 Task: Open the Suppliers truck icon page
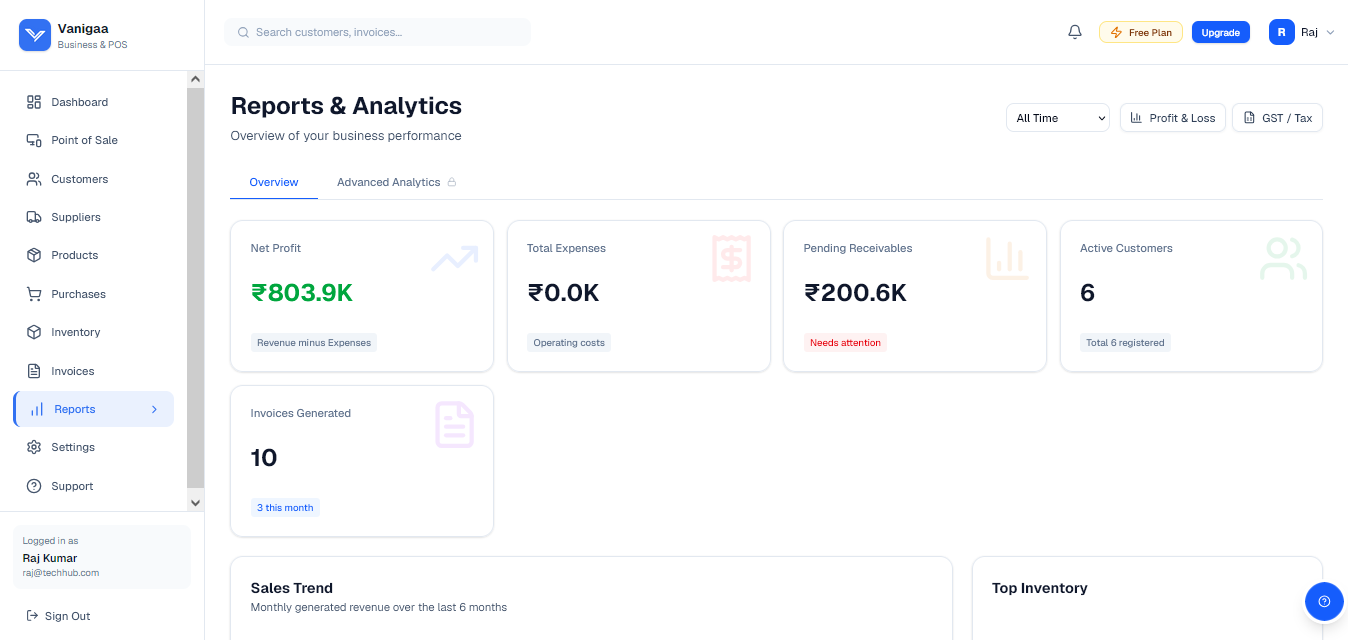[34, 217]
